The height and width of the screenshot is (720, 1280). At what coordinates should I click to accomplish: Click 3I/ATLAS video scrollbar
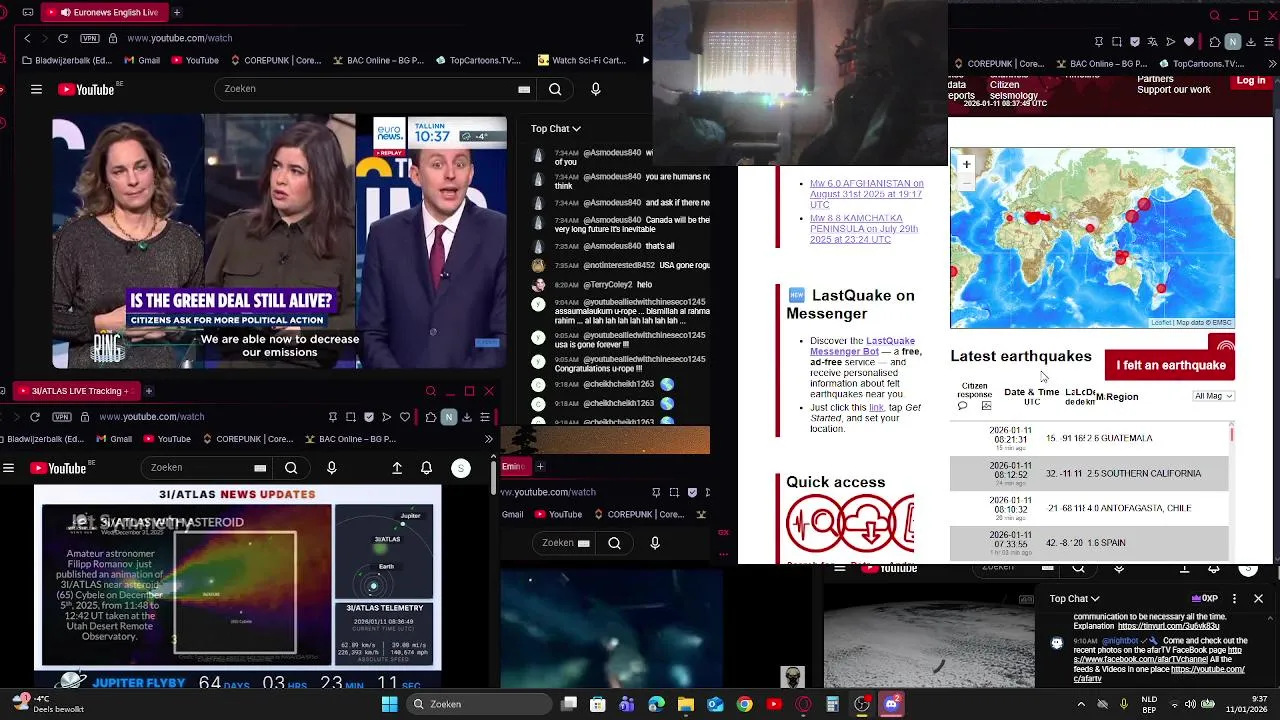click(493, 476)
